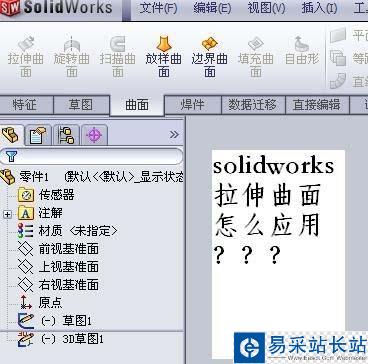The width and height of the screenshot is (368, 364).
Task: Switch to the 数据迁移 data migration tab
Action: tap(253, 105)
